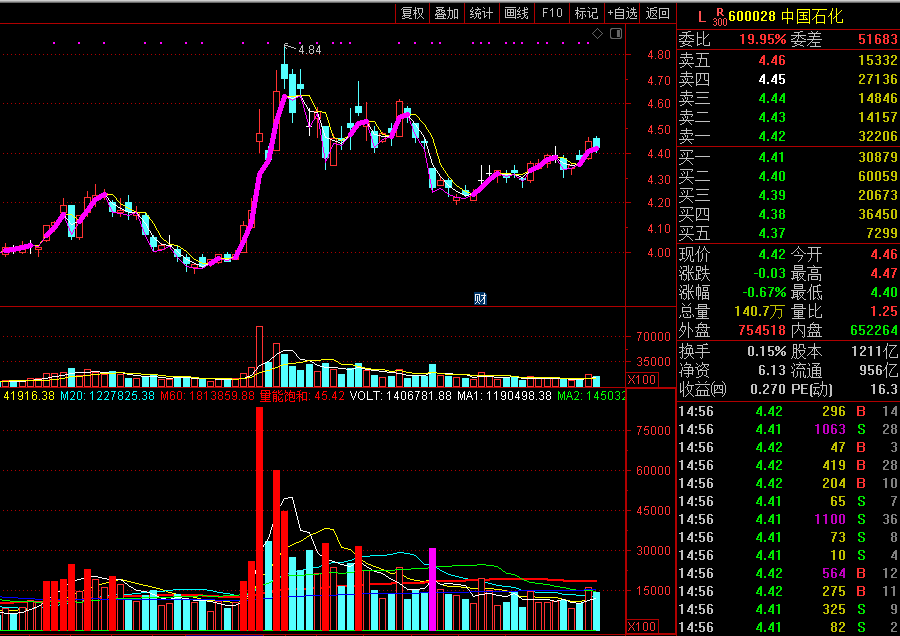This screenshot has height=636, width=900.
Task: Click the tallest red volume bar in bottom panel
Action: [259, 519]
